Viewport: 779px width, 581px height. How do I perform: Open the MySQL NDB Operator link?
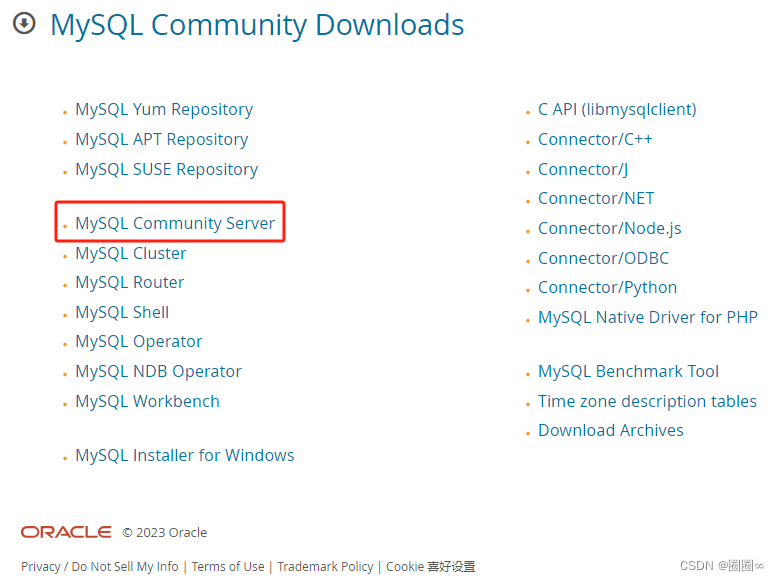(x=158, y=372)
